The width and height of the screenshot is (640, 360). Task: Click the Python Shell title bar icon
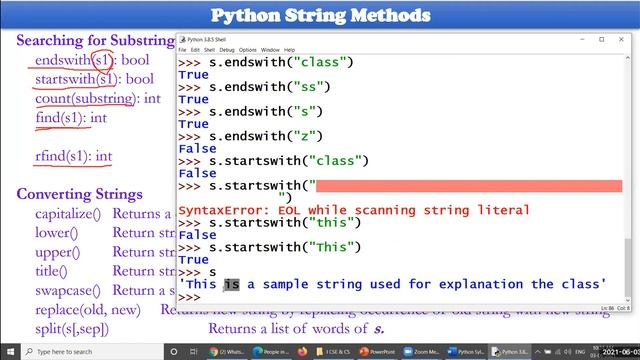pos(183,40)
